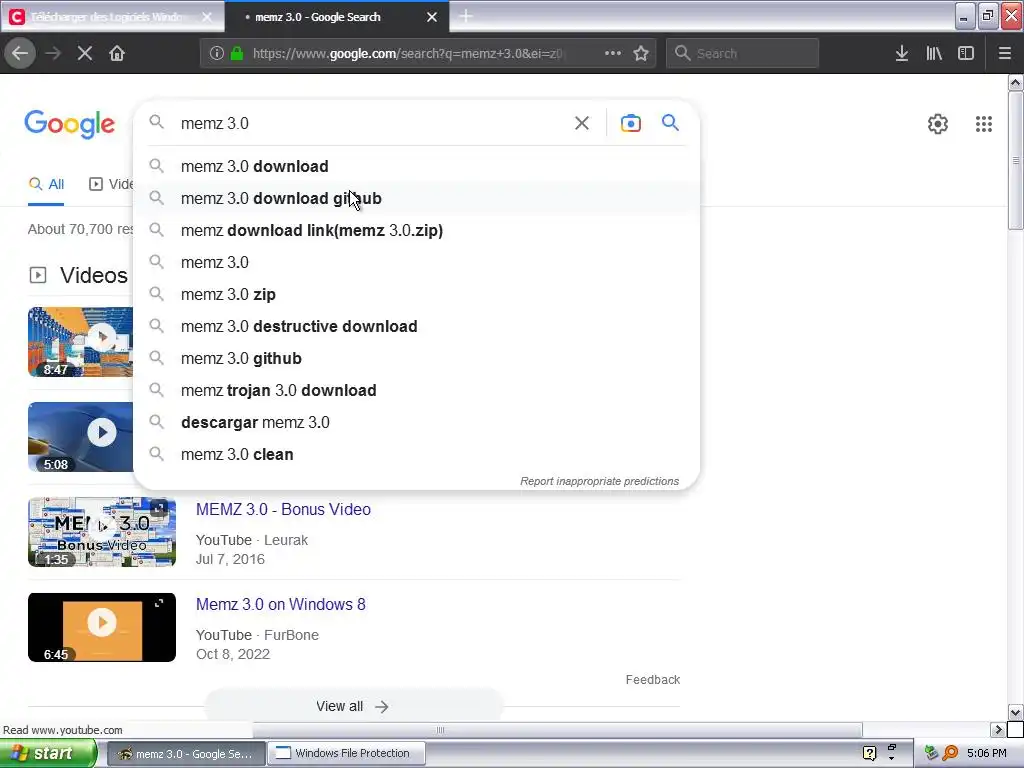This screenshot has height=768, width=1024.
Task: Bookmark this page with the star
Action: tap(641, 53)
